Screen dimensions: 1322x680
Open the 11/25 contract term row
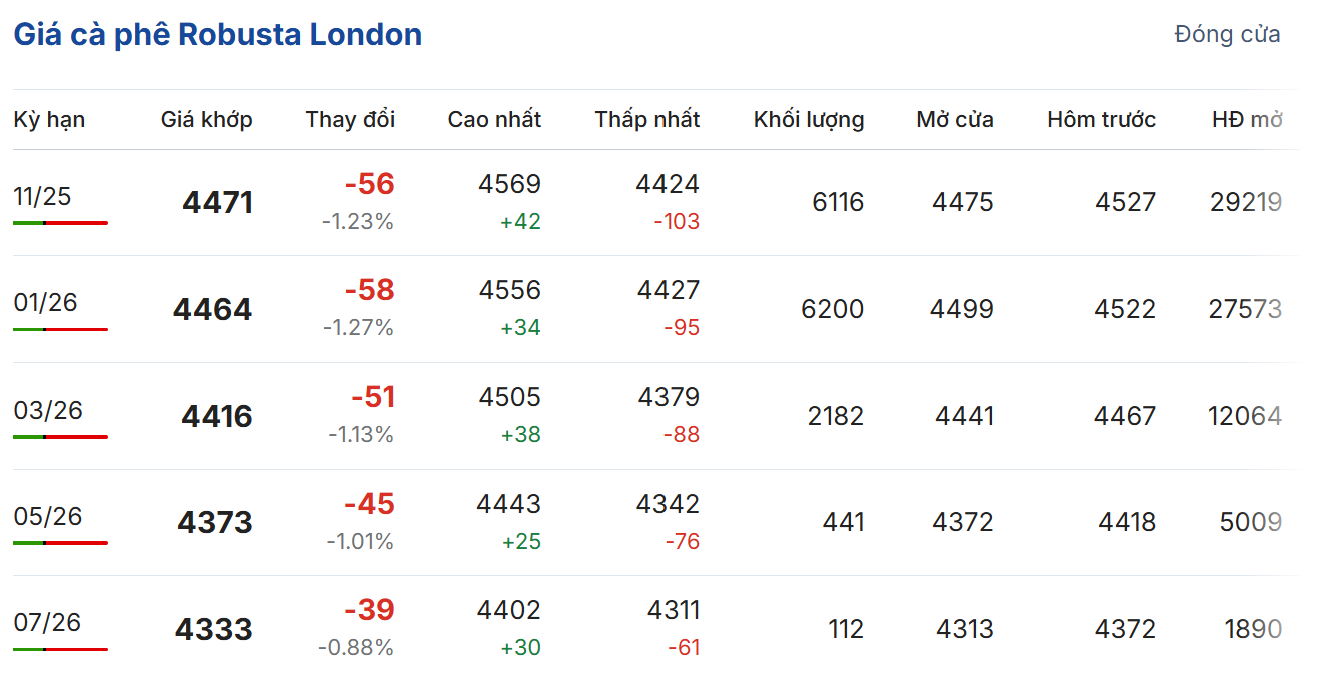pos(43,196)
